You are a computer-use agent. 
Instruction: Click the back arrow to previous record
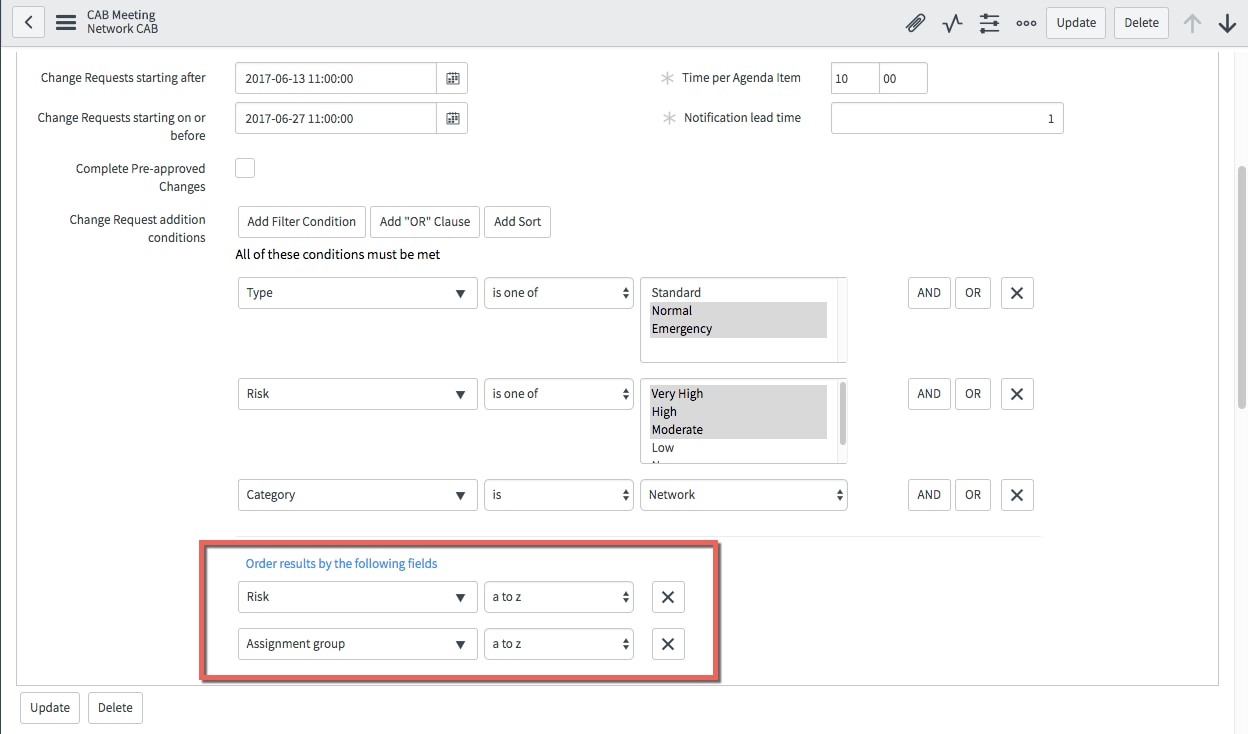[27, 21]
